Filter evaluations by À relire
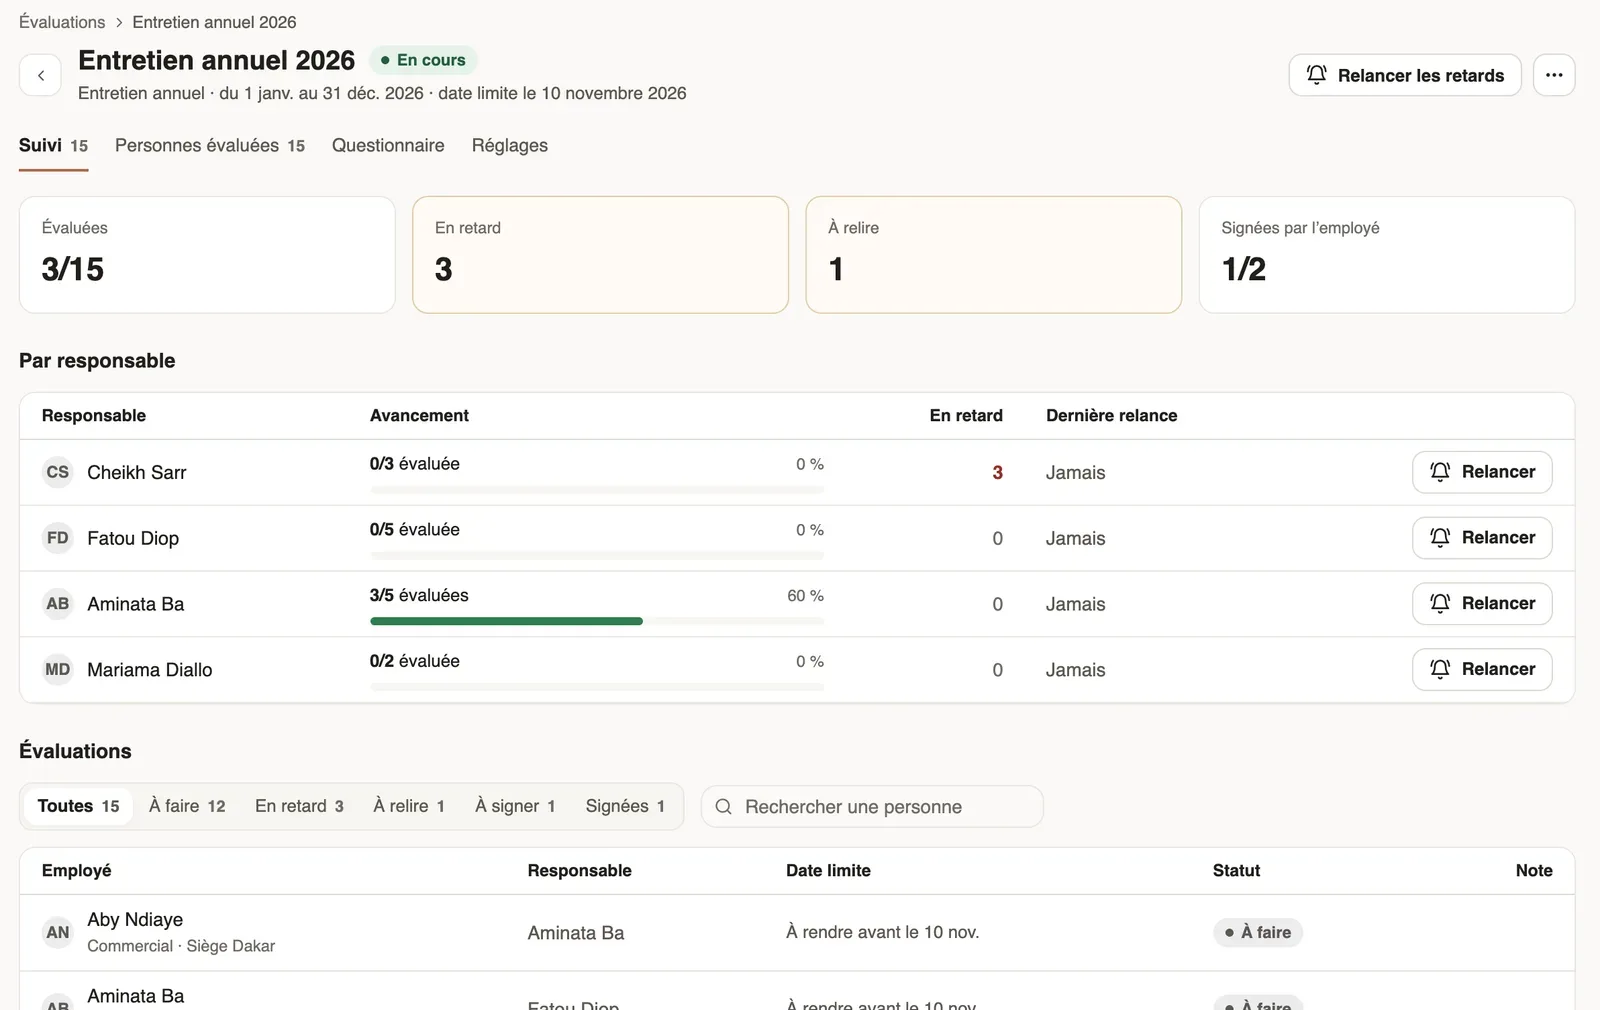This screenshot has width=1600, height=1010. click(x=409, y=806)
